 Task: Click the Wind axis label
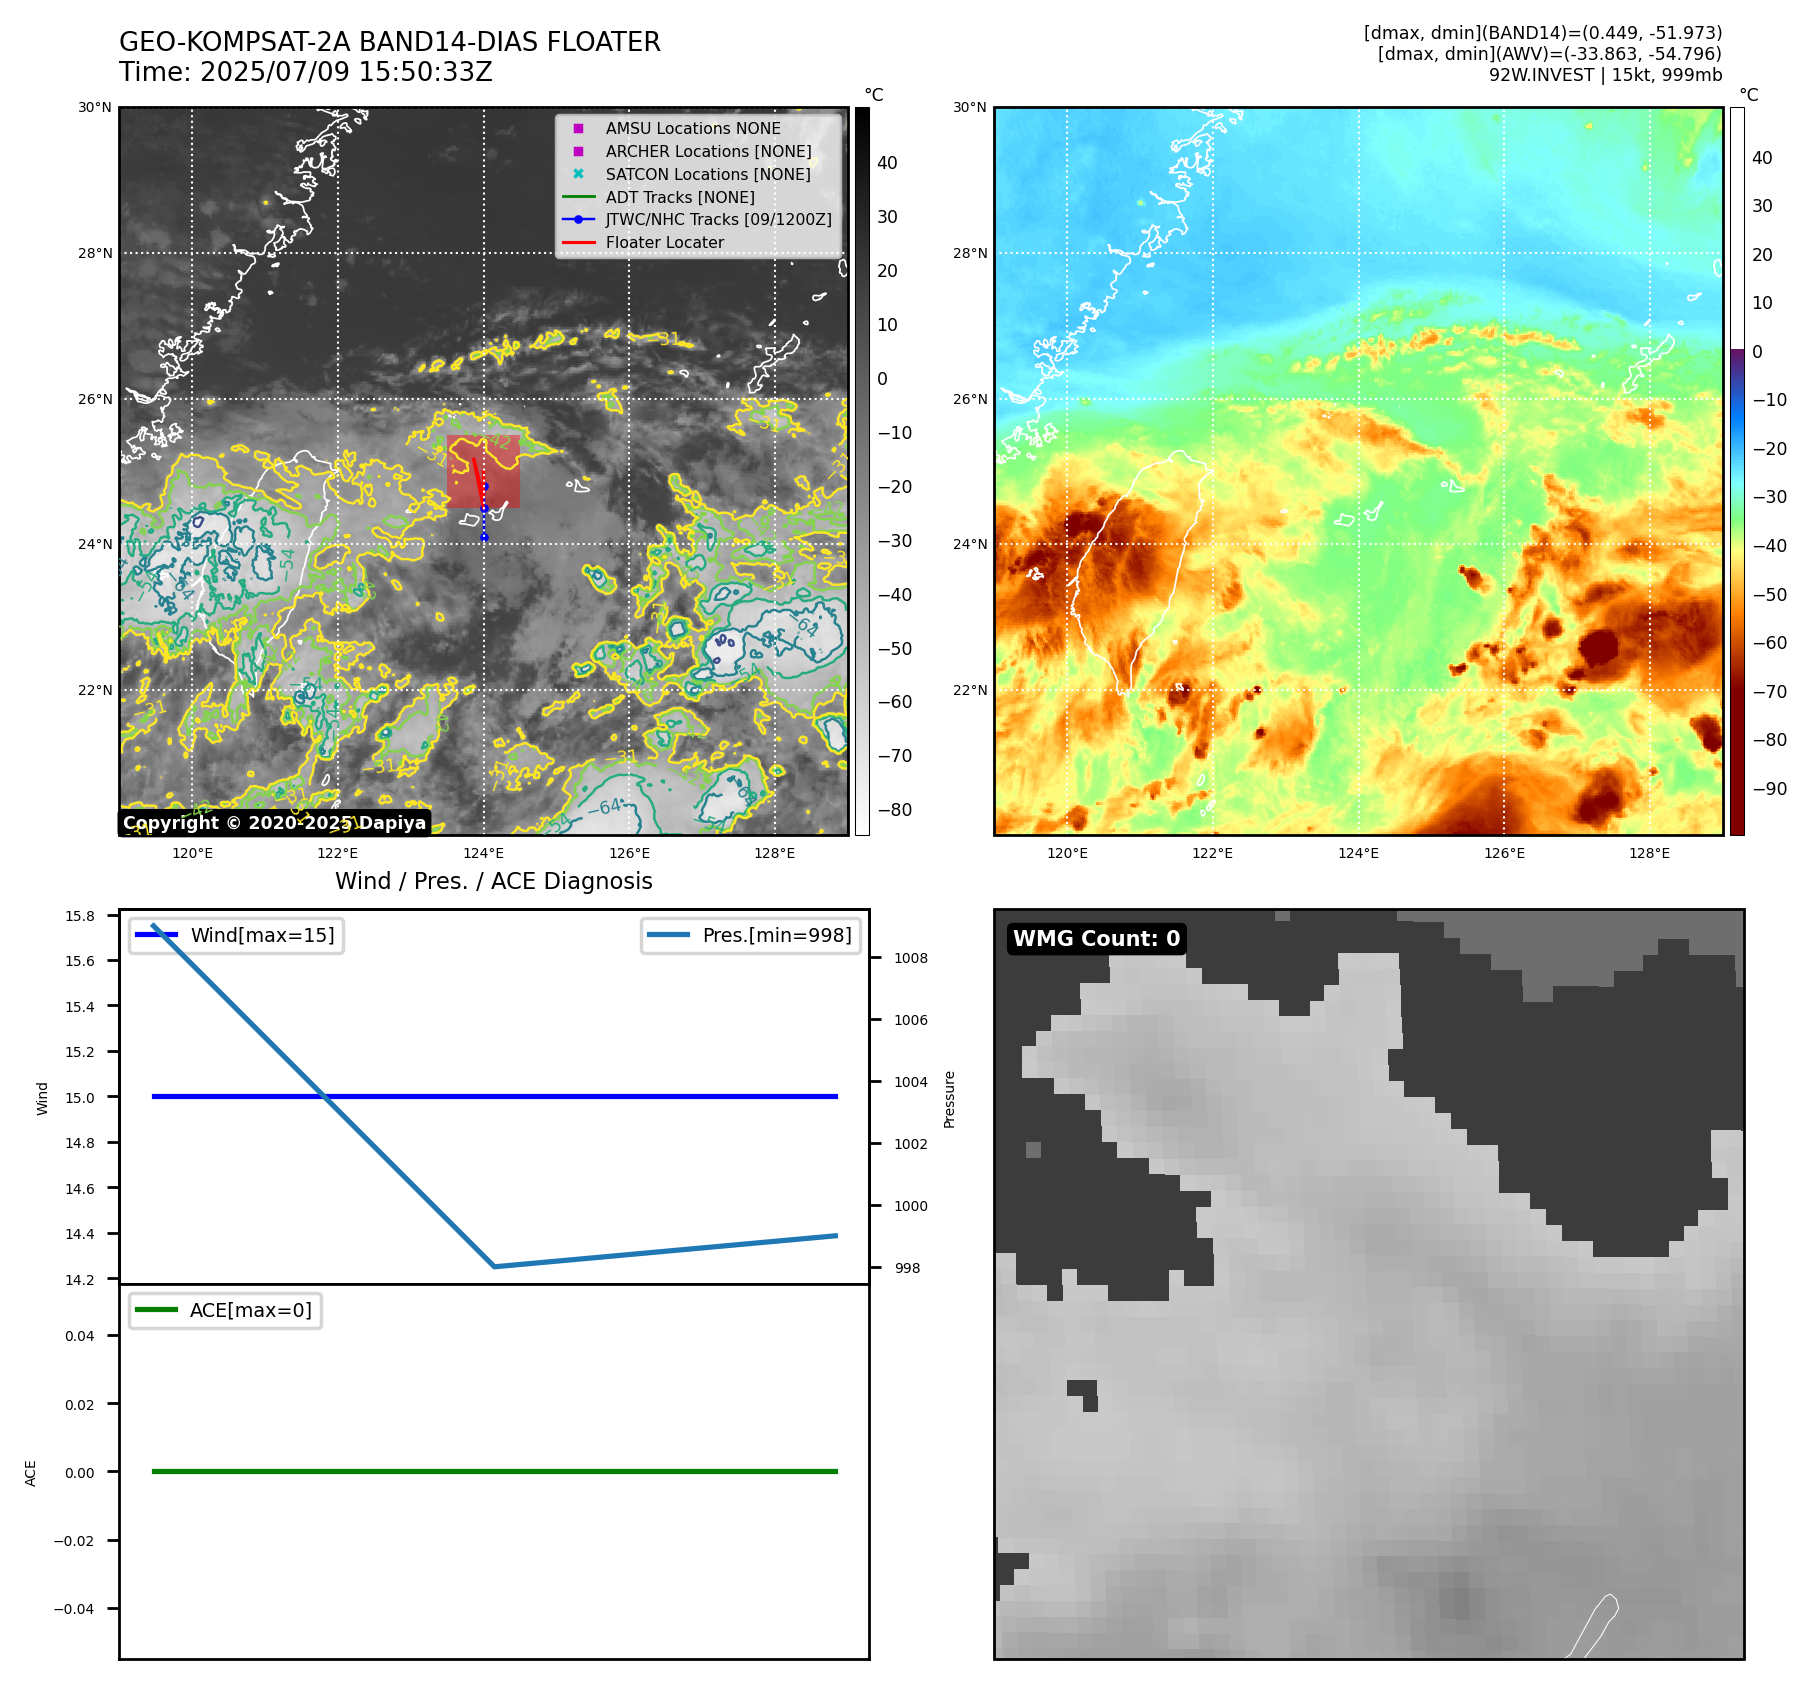pos(42,1098)
